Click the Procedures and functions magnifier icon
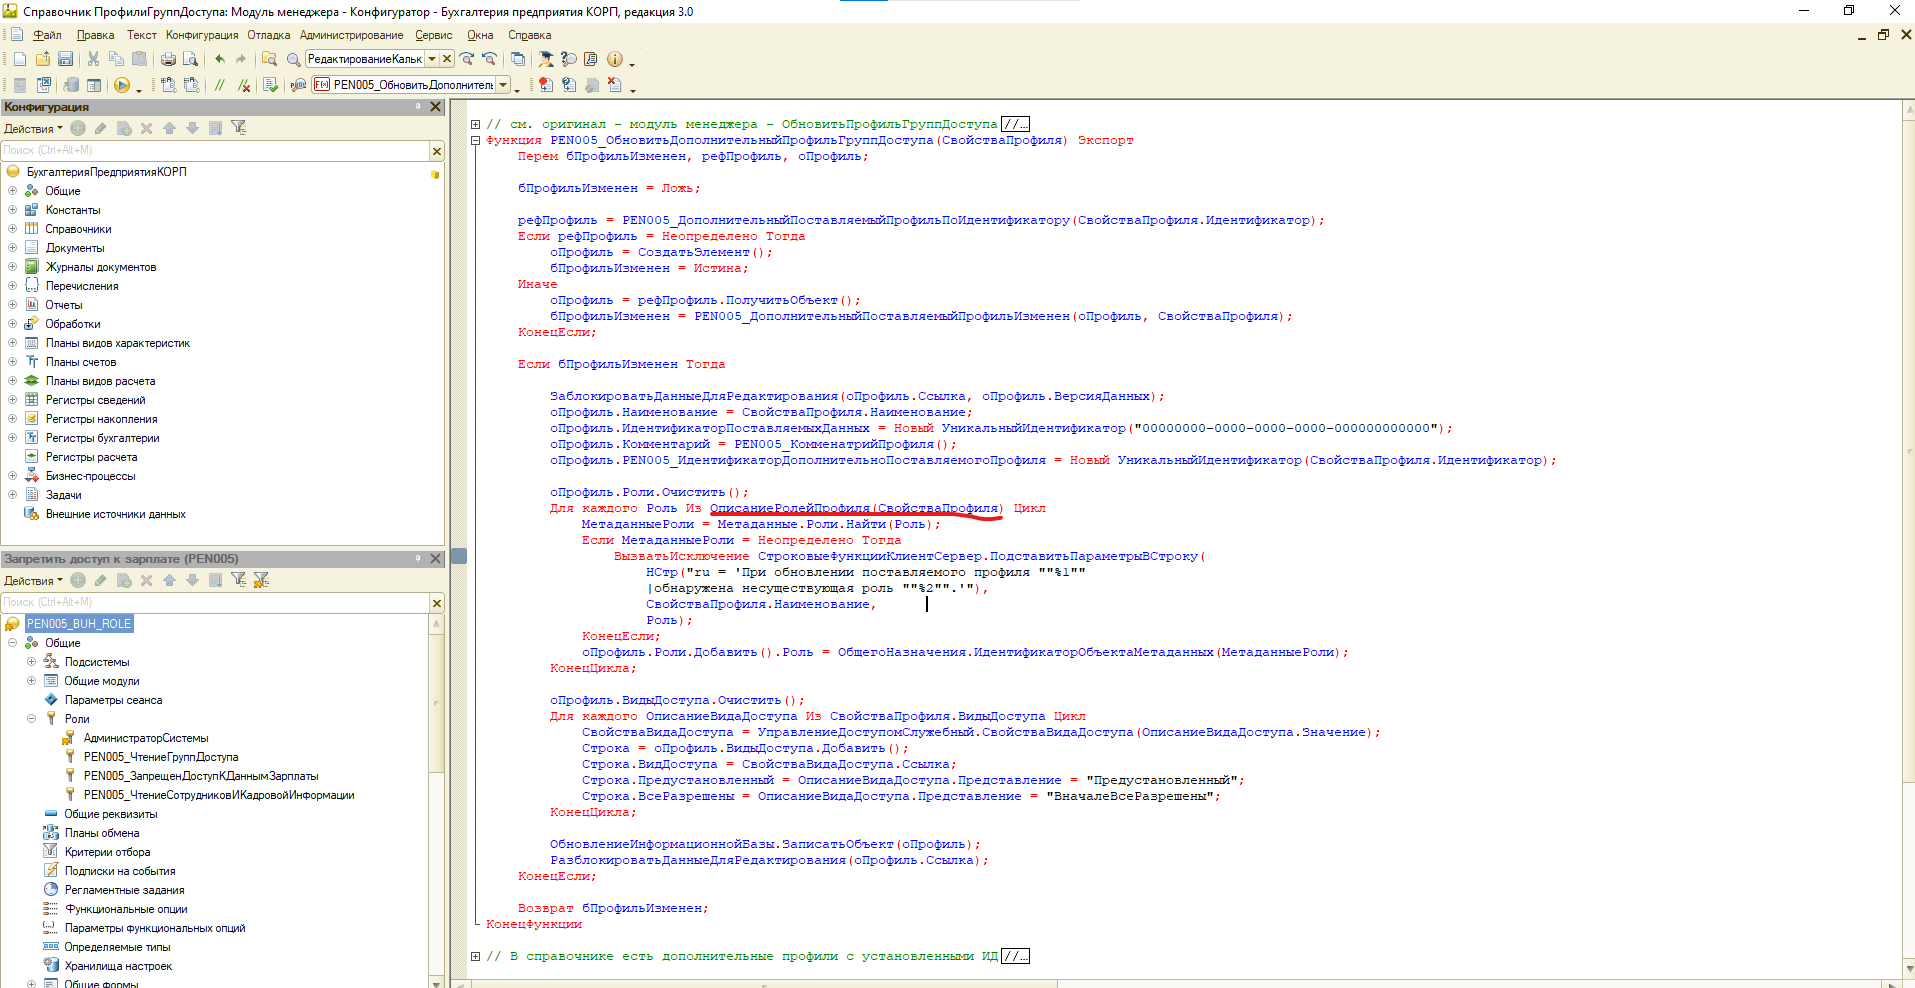The image size is (1915, 988). tap(298, 85)
